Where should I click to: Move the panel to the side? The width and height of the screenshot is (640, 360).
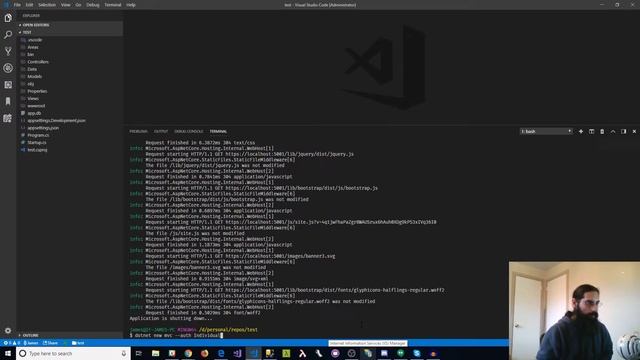pyautogui.click(x=623, y=131)
